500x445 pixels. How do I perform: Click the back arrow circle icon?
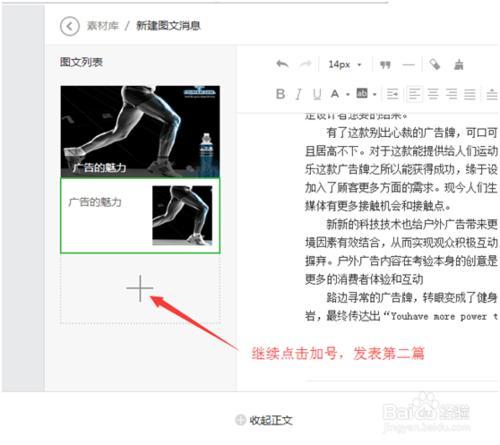[x=70, y=26]
